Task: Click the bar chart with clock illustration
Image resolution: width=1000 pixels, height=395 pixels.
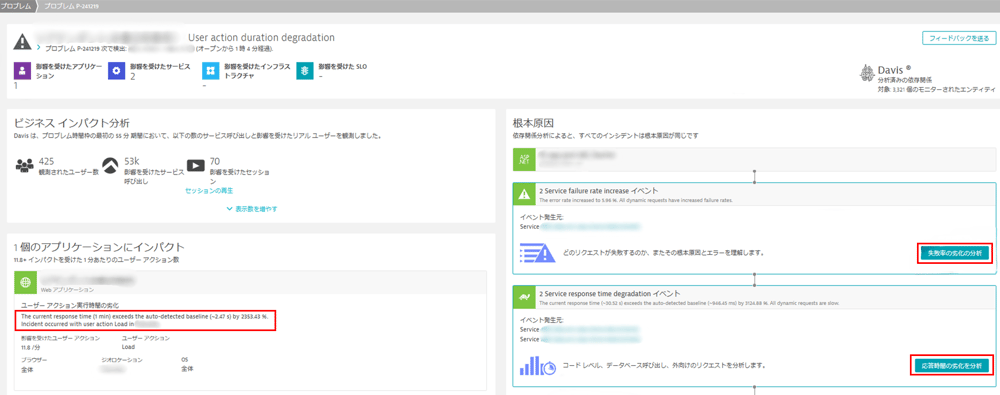Action: coord(537,366)
